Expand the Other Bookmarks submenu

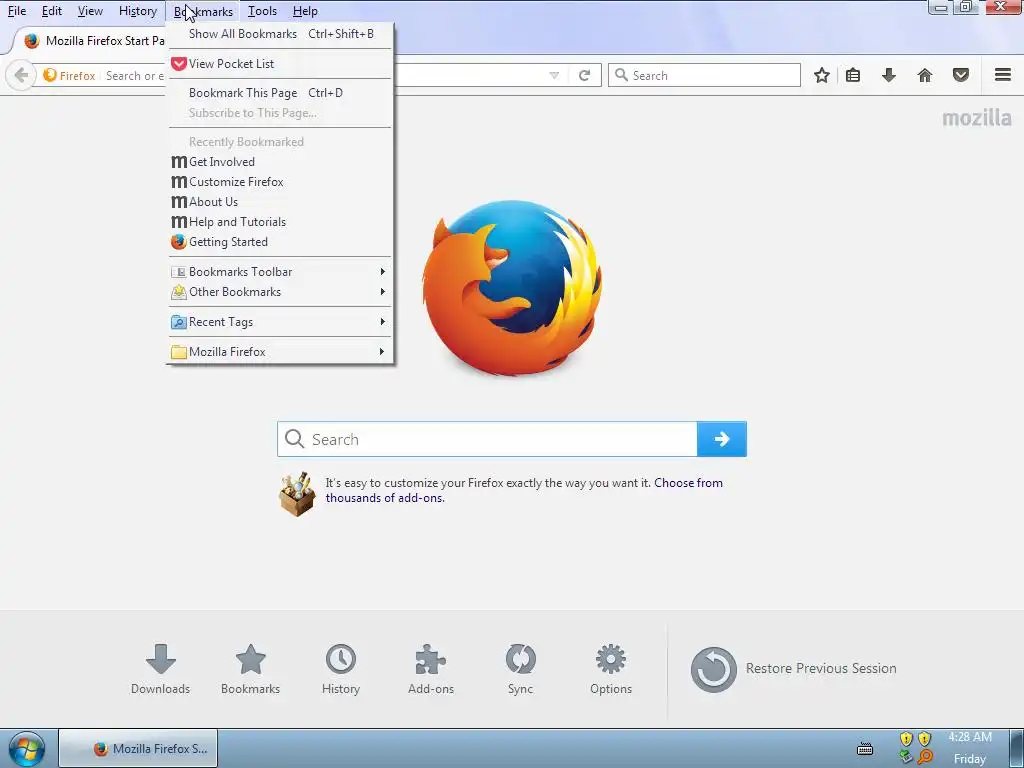[x=281, y=292]
